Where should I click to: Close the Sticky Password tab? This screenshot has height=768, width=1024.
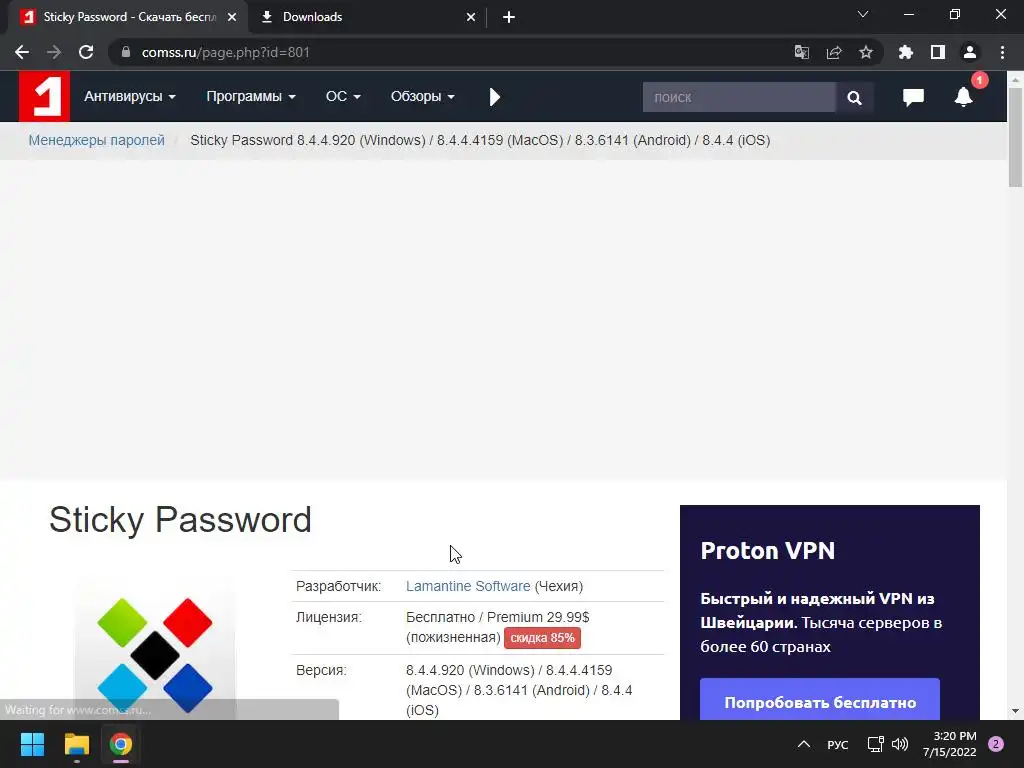[x=232, y=17]
